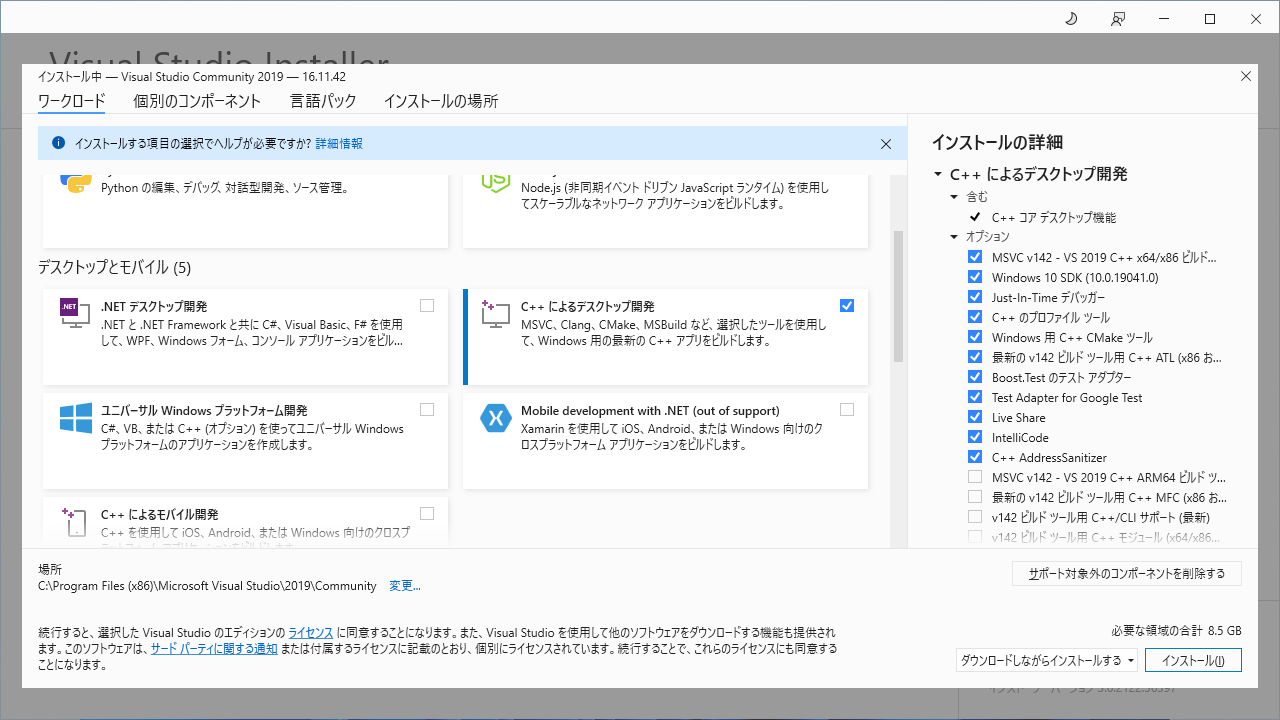Click the Universal Windows Platform tiles icon

[74, 419]
